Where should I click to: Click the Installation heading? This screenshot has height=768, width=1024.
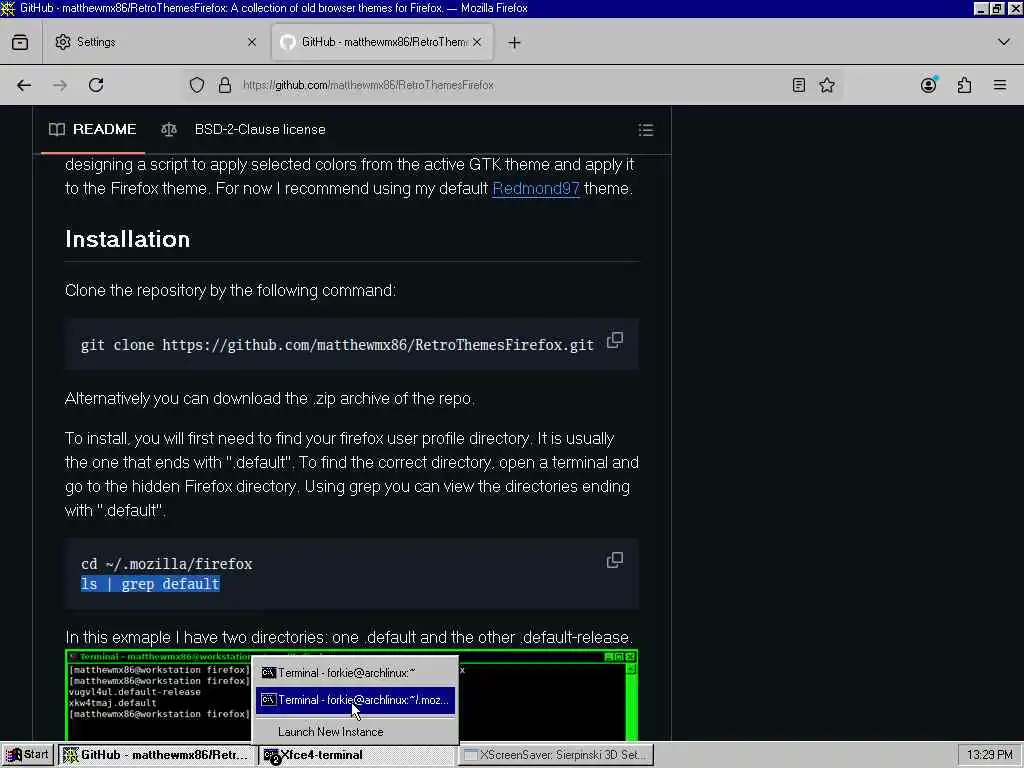coord(127,239)
